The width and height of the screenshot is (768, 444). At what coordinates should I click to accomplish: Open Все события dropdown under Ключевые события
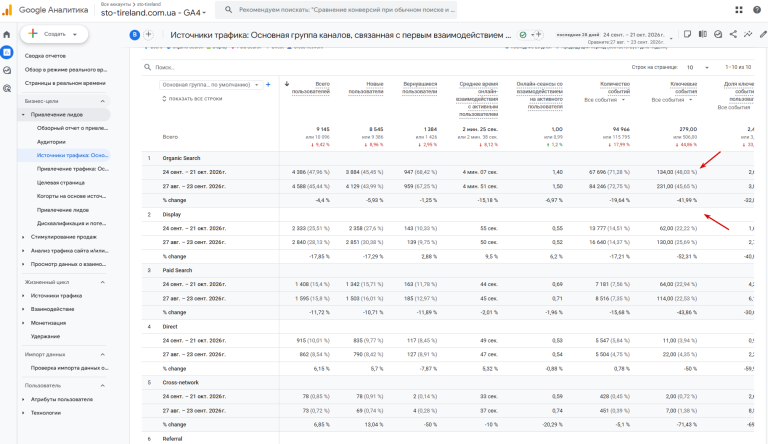point(672,100)
